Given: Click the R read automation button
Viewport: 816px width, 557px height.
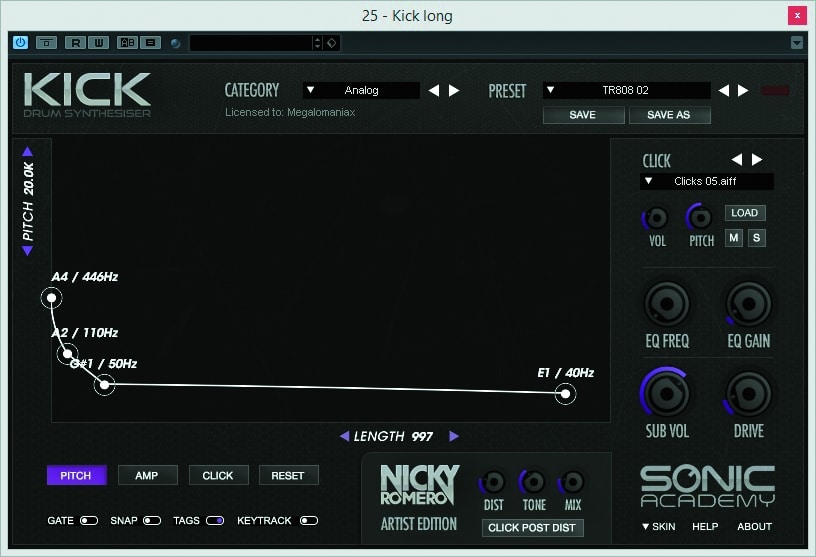Looking at the screenshot, I should pos(76,43).
